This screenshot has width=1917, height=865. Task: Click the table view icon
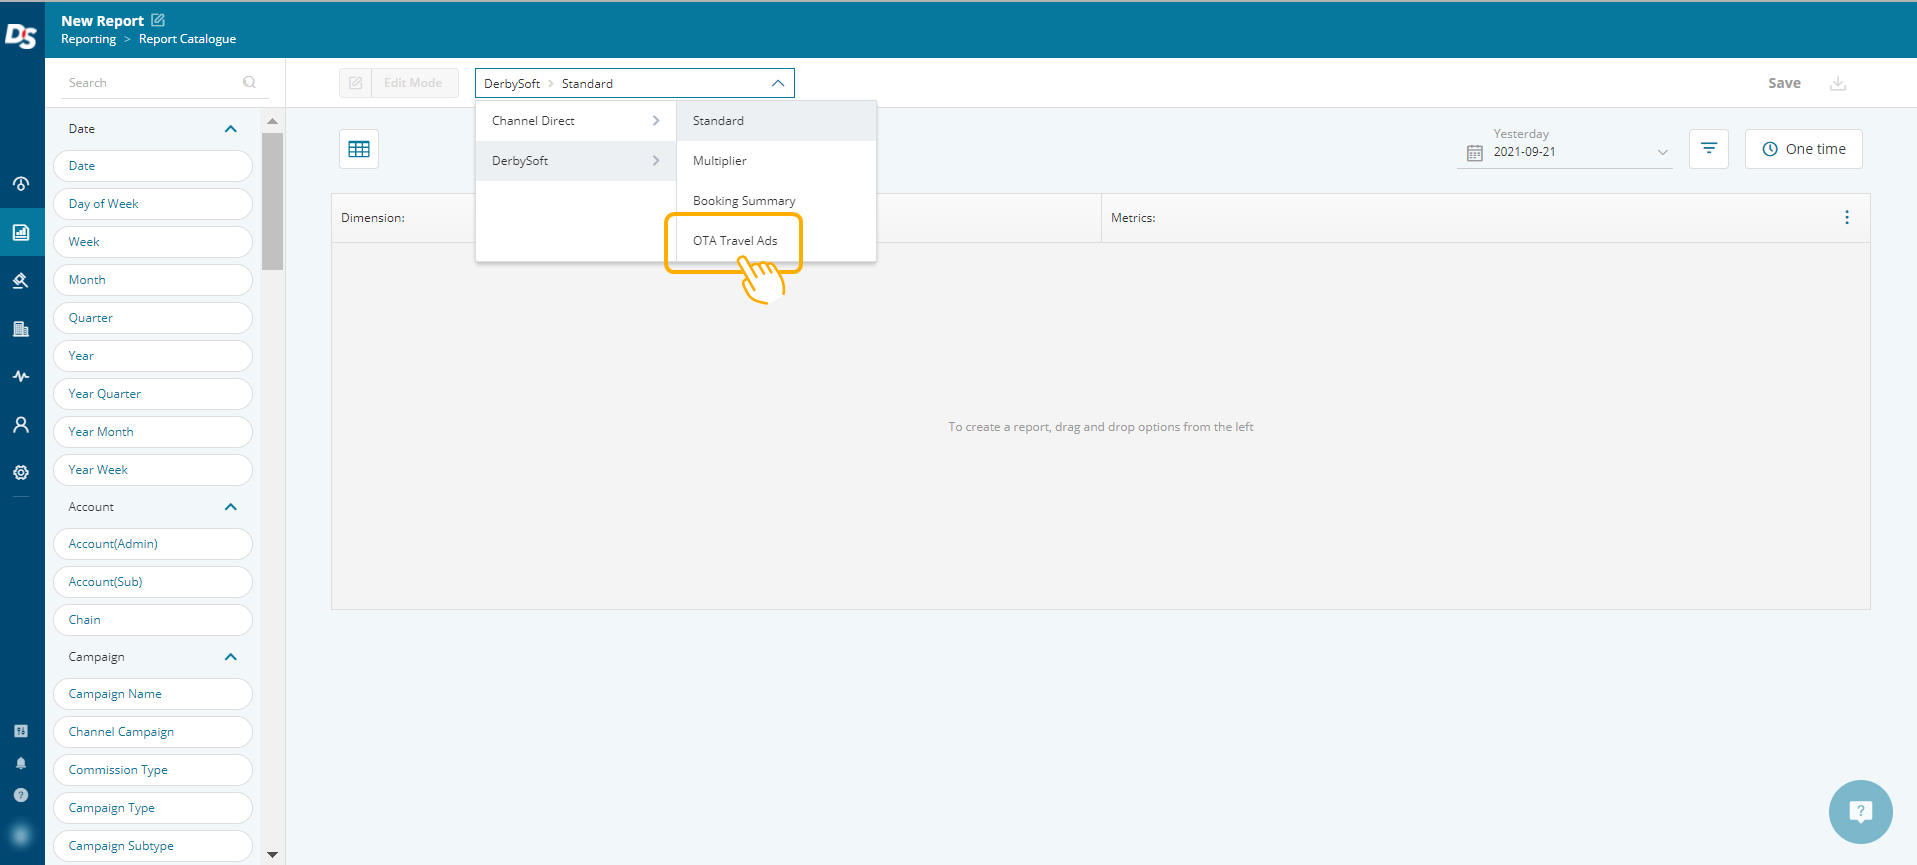359,149
